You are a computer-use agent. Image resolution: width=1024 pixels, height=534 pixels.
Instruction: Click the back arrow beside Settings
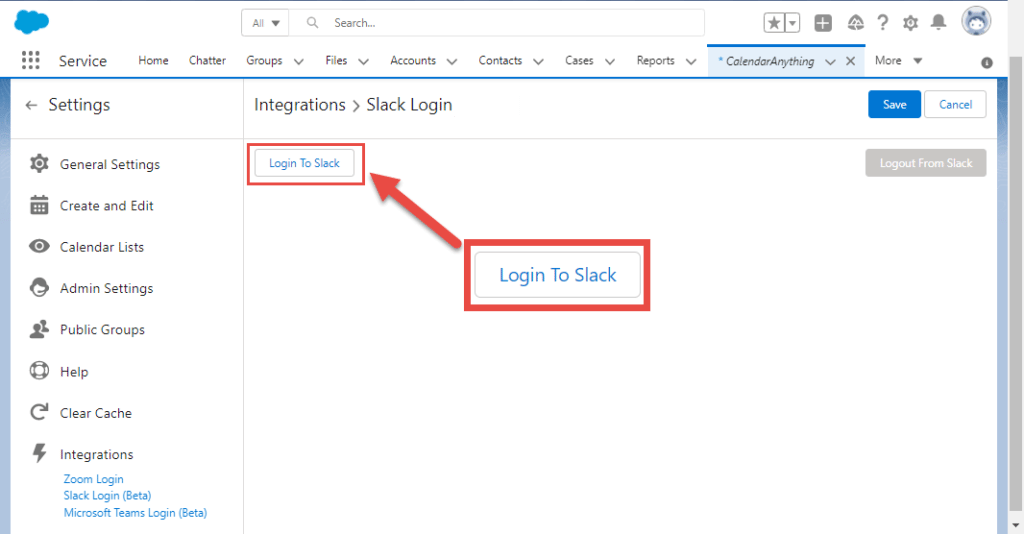[x=31, y=105]
